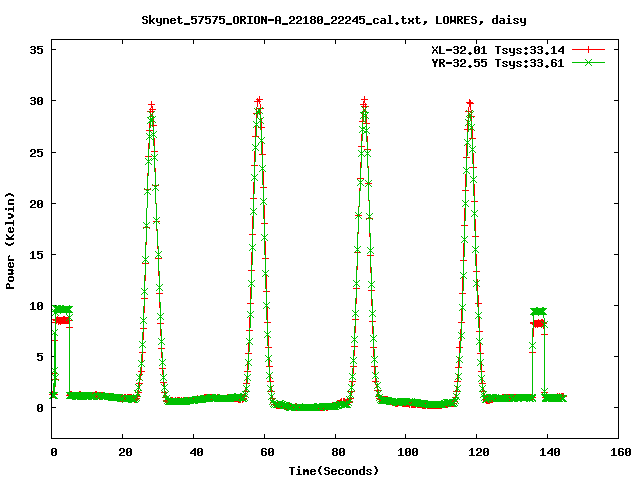Image resolution: width=640 pixels, height=480 pixels.
Task: Click the second peak top near 58 seconds
Action: tap(258, 102)
